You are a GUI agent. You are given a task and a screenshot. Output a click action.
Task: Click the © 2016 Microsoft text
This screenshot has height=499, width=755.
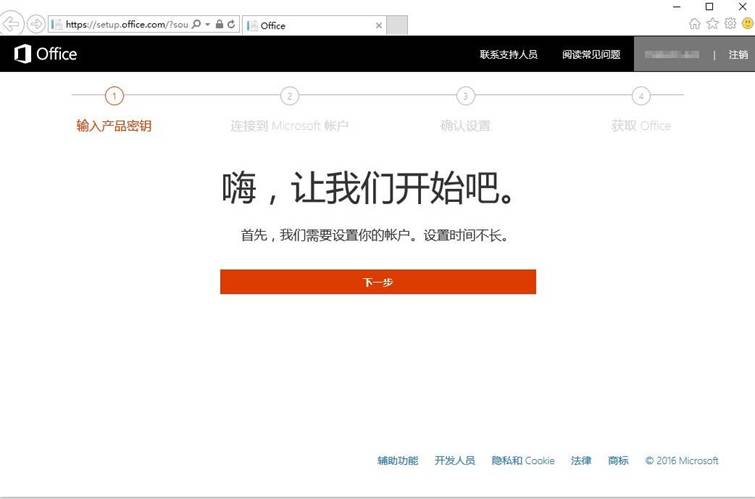click(682, 460)
